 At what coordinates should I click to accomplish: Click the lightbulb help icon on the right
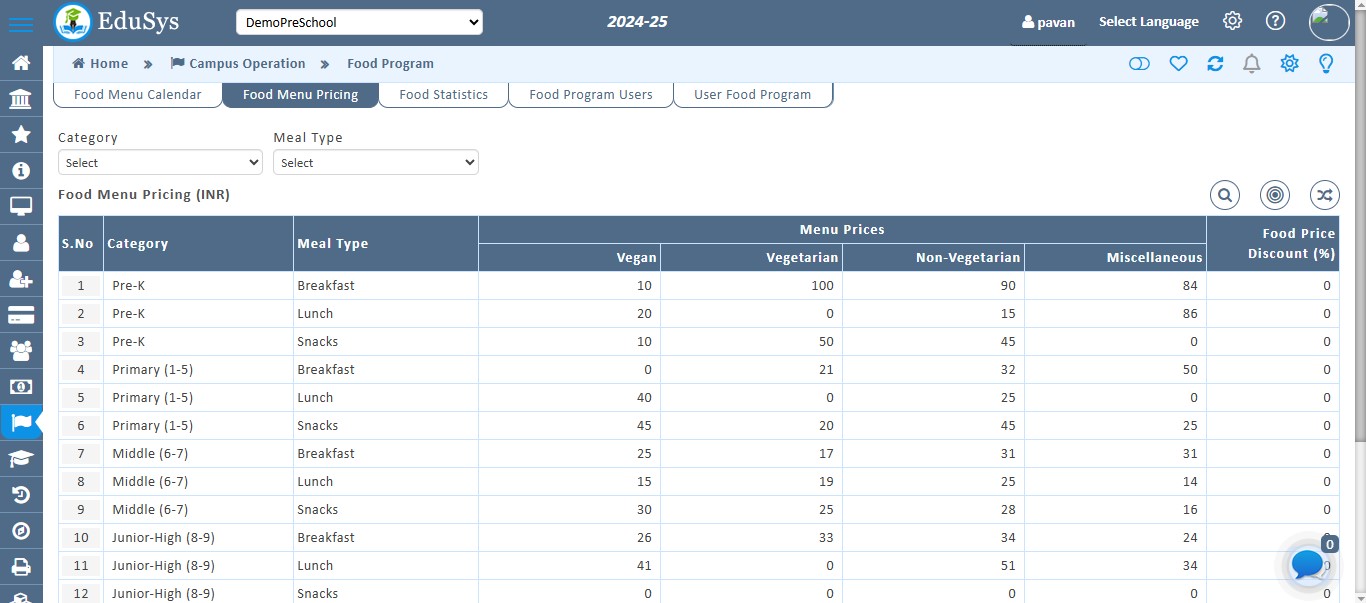coord(1326,63)
